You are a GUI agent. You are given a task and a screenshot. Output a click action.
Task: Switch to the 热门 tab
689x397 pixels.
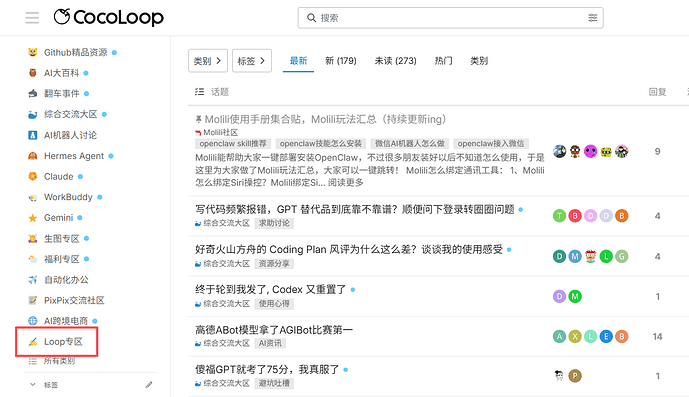[x=443, y=61]
